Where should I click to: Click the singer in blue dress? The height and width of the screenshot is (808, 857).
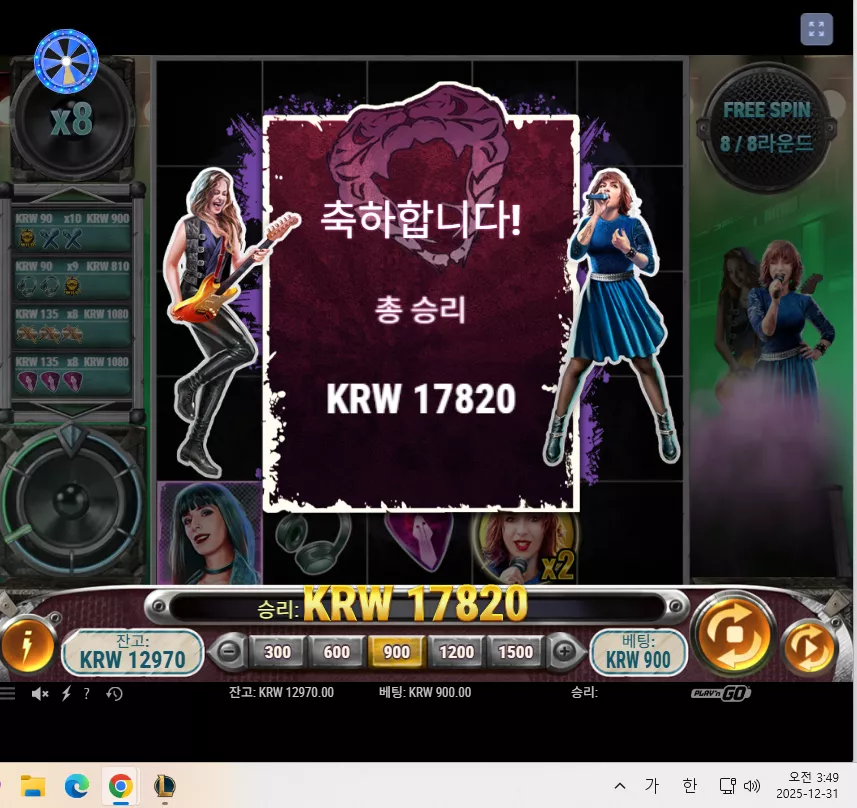click(612, 317)
